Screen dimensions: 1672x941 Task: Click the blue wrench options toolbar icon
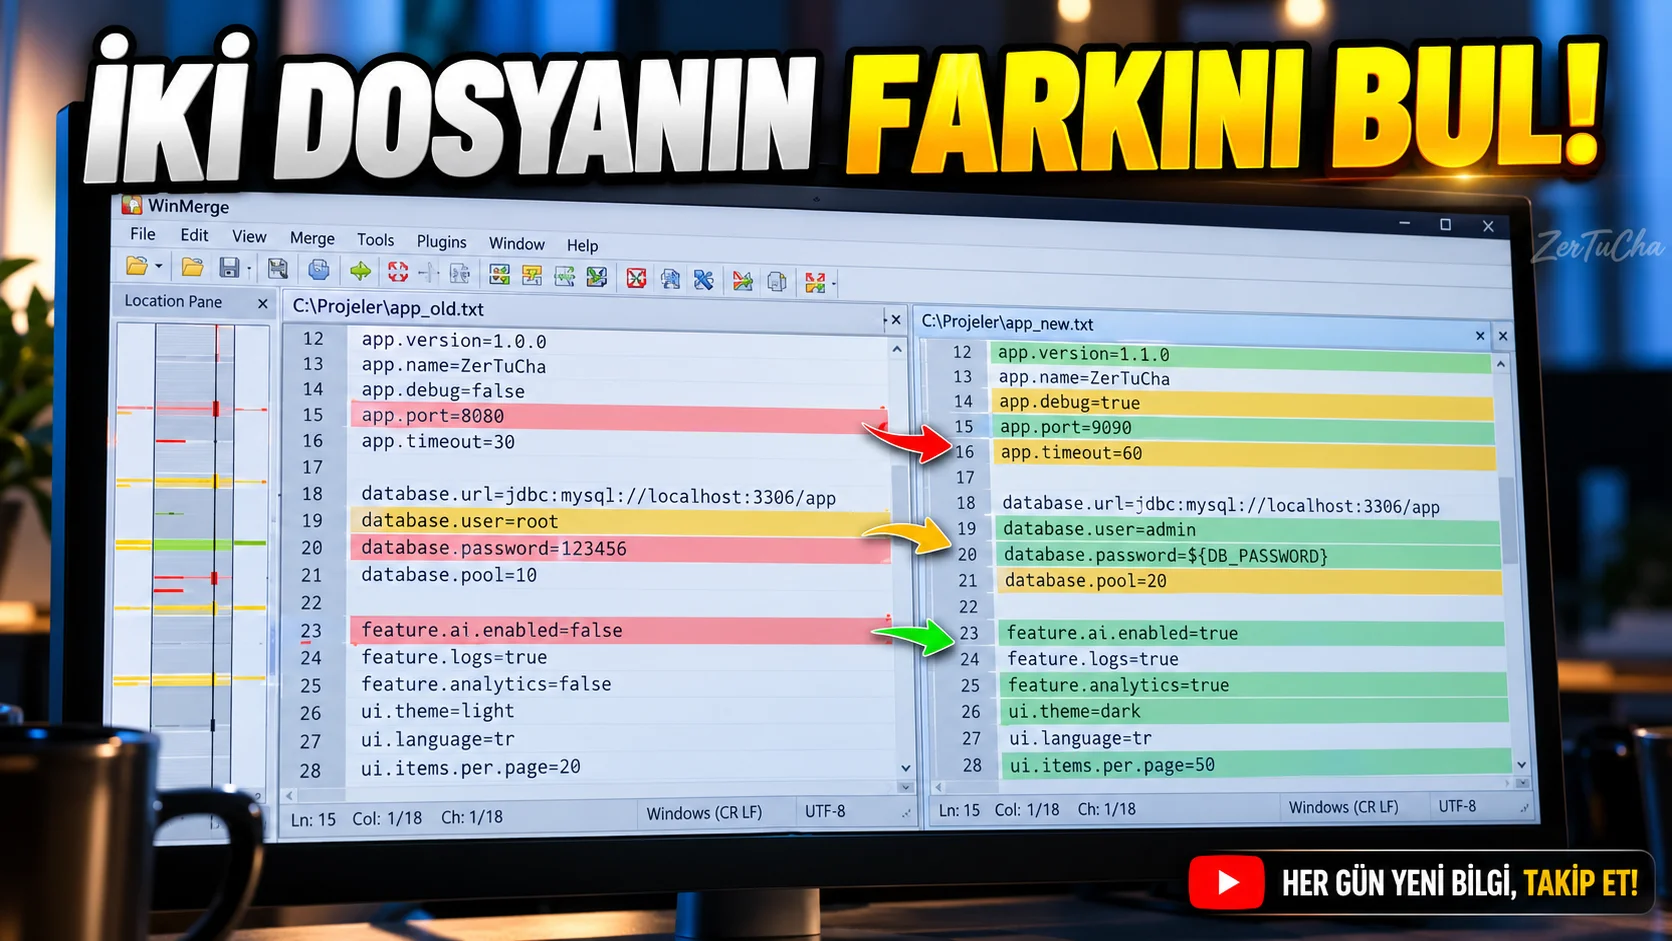pos(703,279)
